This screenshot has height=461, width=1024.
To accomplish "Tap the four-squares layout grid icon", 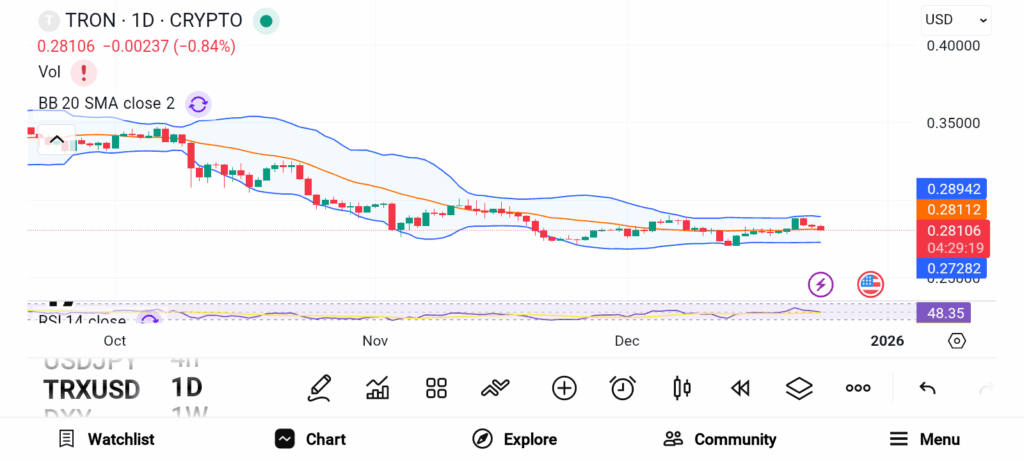I will pos(436,388).
